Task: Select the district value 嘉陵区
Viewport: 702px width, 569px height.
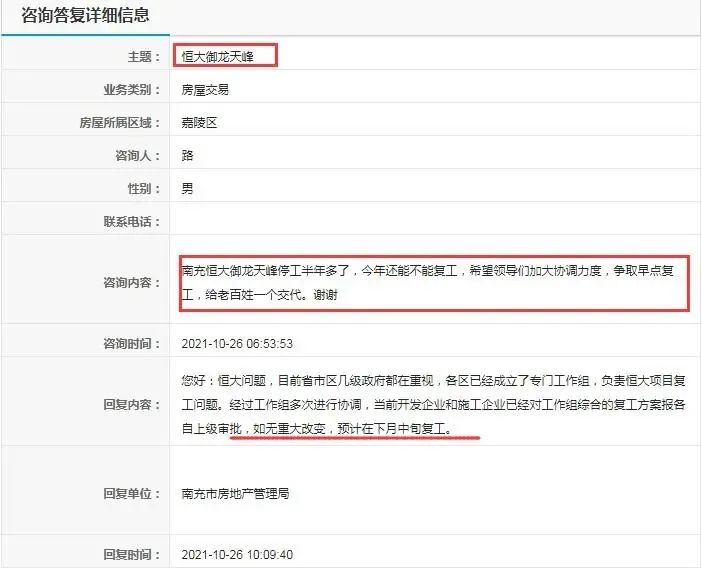Action: coord(199,123)
